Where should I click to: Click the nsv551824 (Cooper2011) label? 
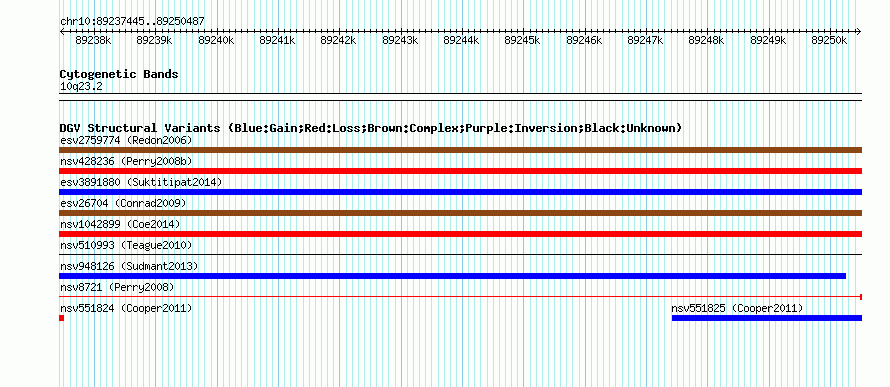[x=126, y=308]
